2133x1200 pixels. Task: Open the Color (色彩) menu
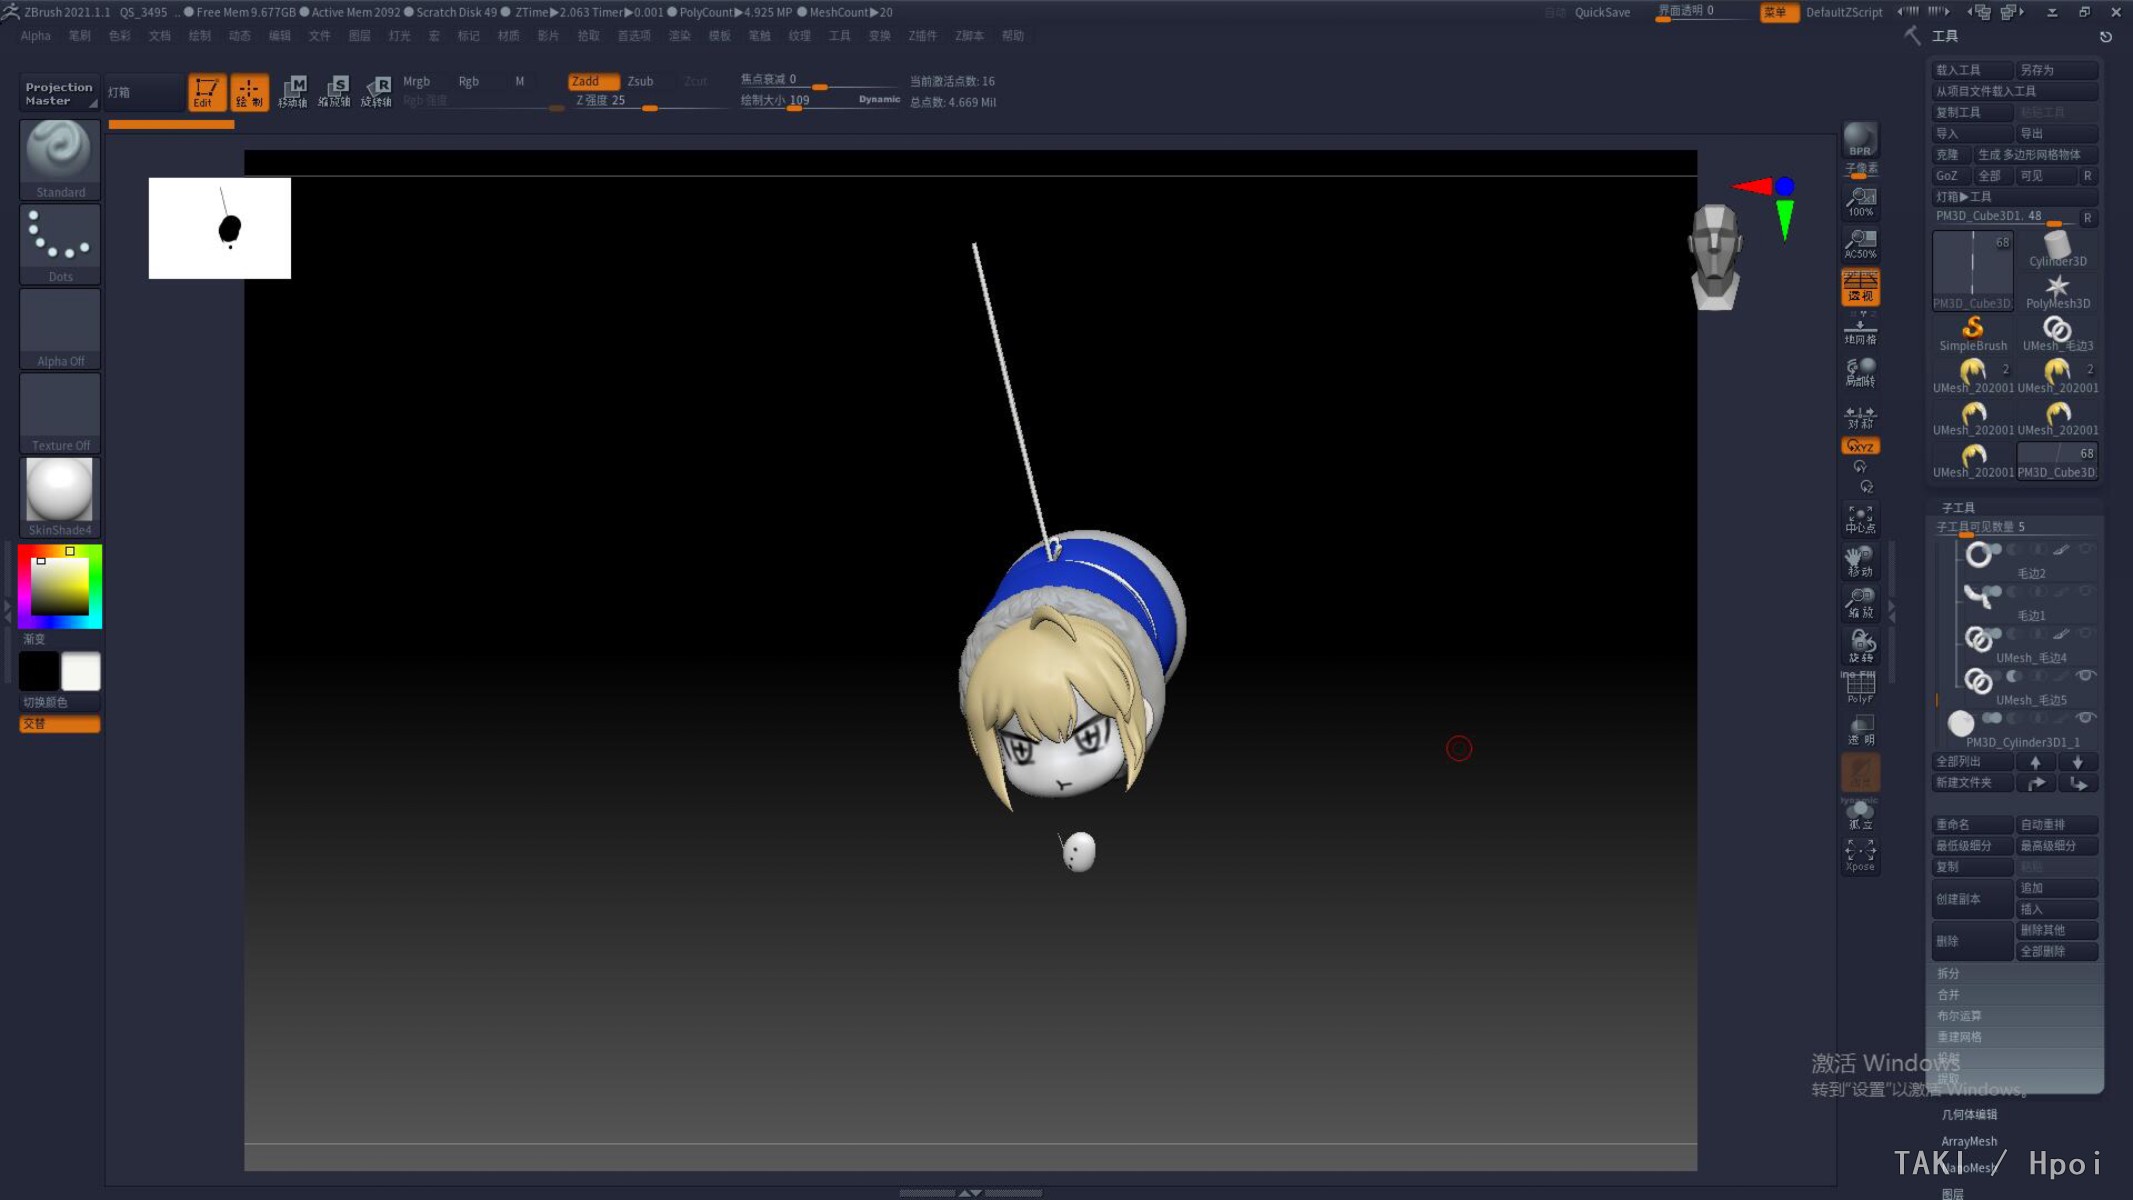[x=119, y=35]
